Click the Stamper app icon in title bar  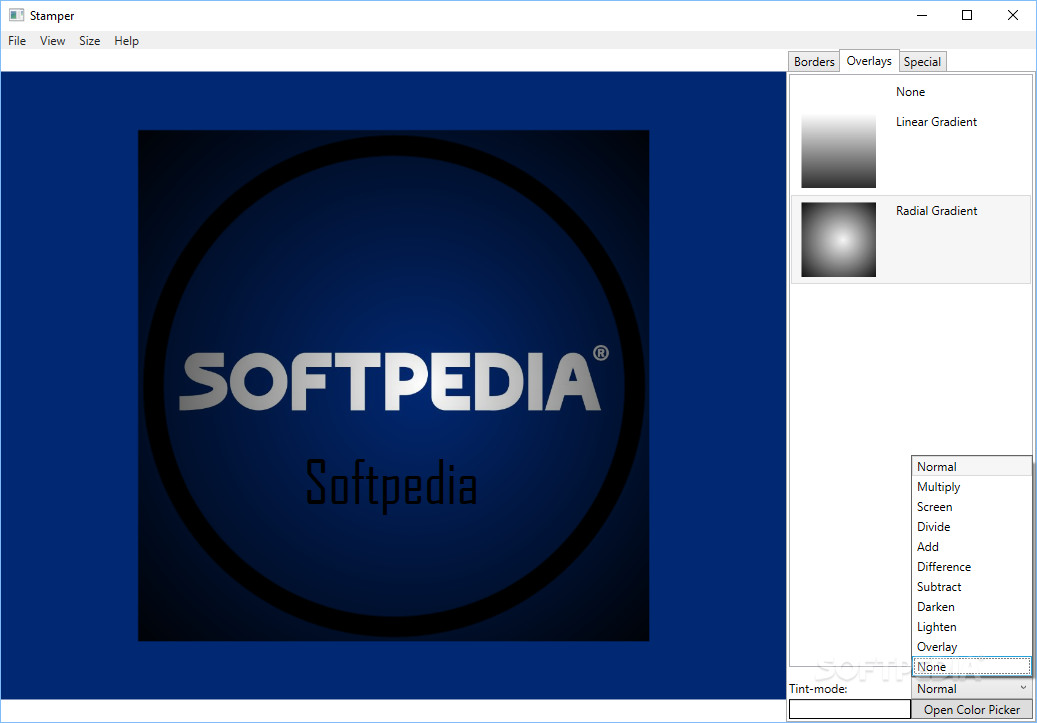click(x=17, y=15)
